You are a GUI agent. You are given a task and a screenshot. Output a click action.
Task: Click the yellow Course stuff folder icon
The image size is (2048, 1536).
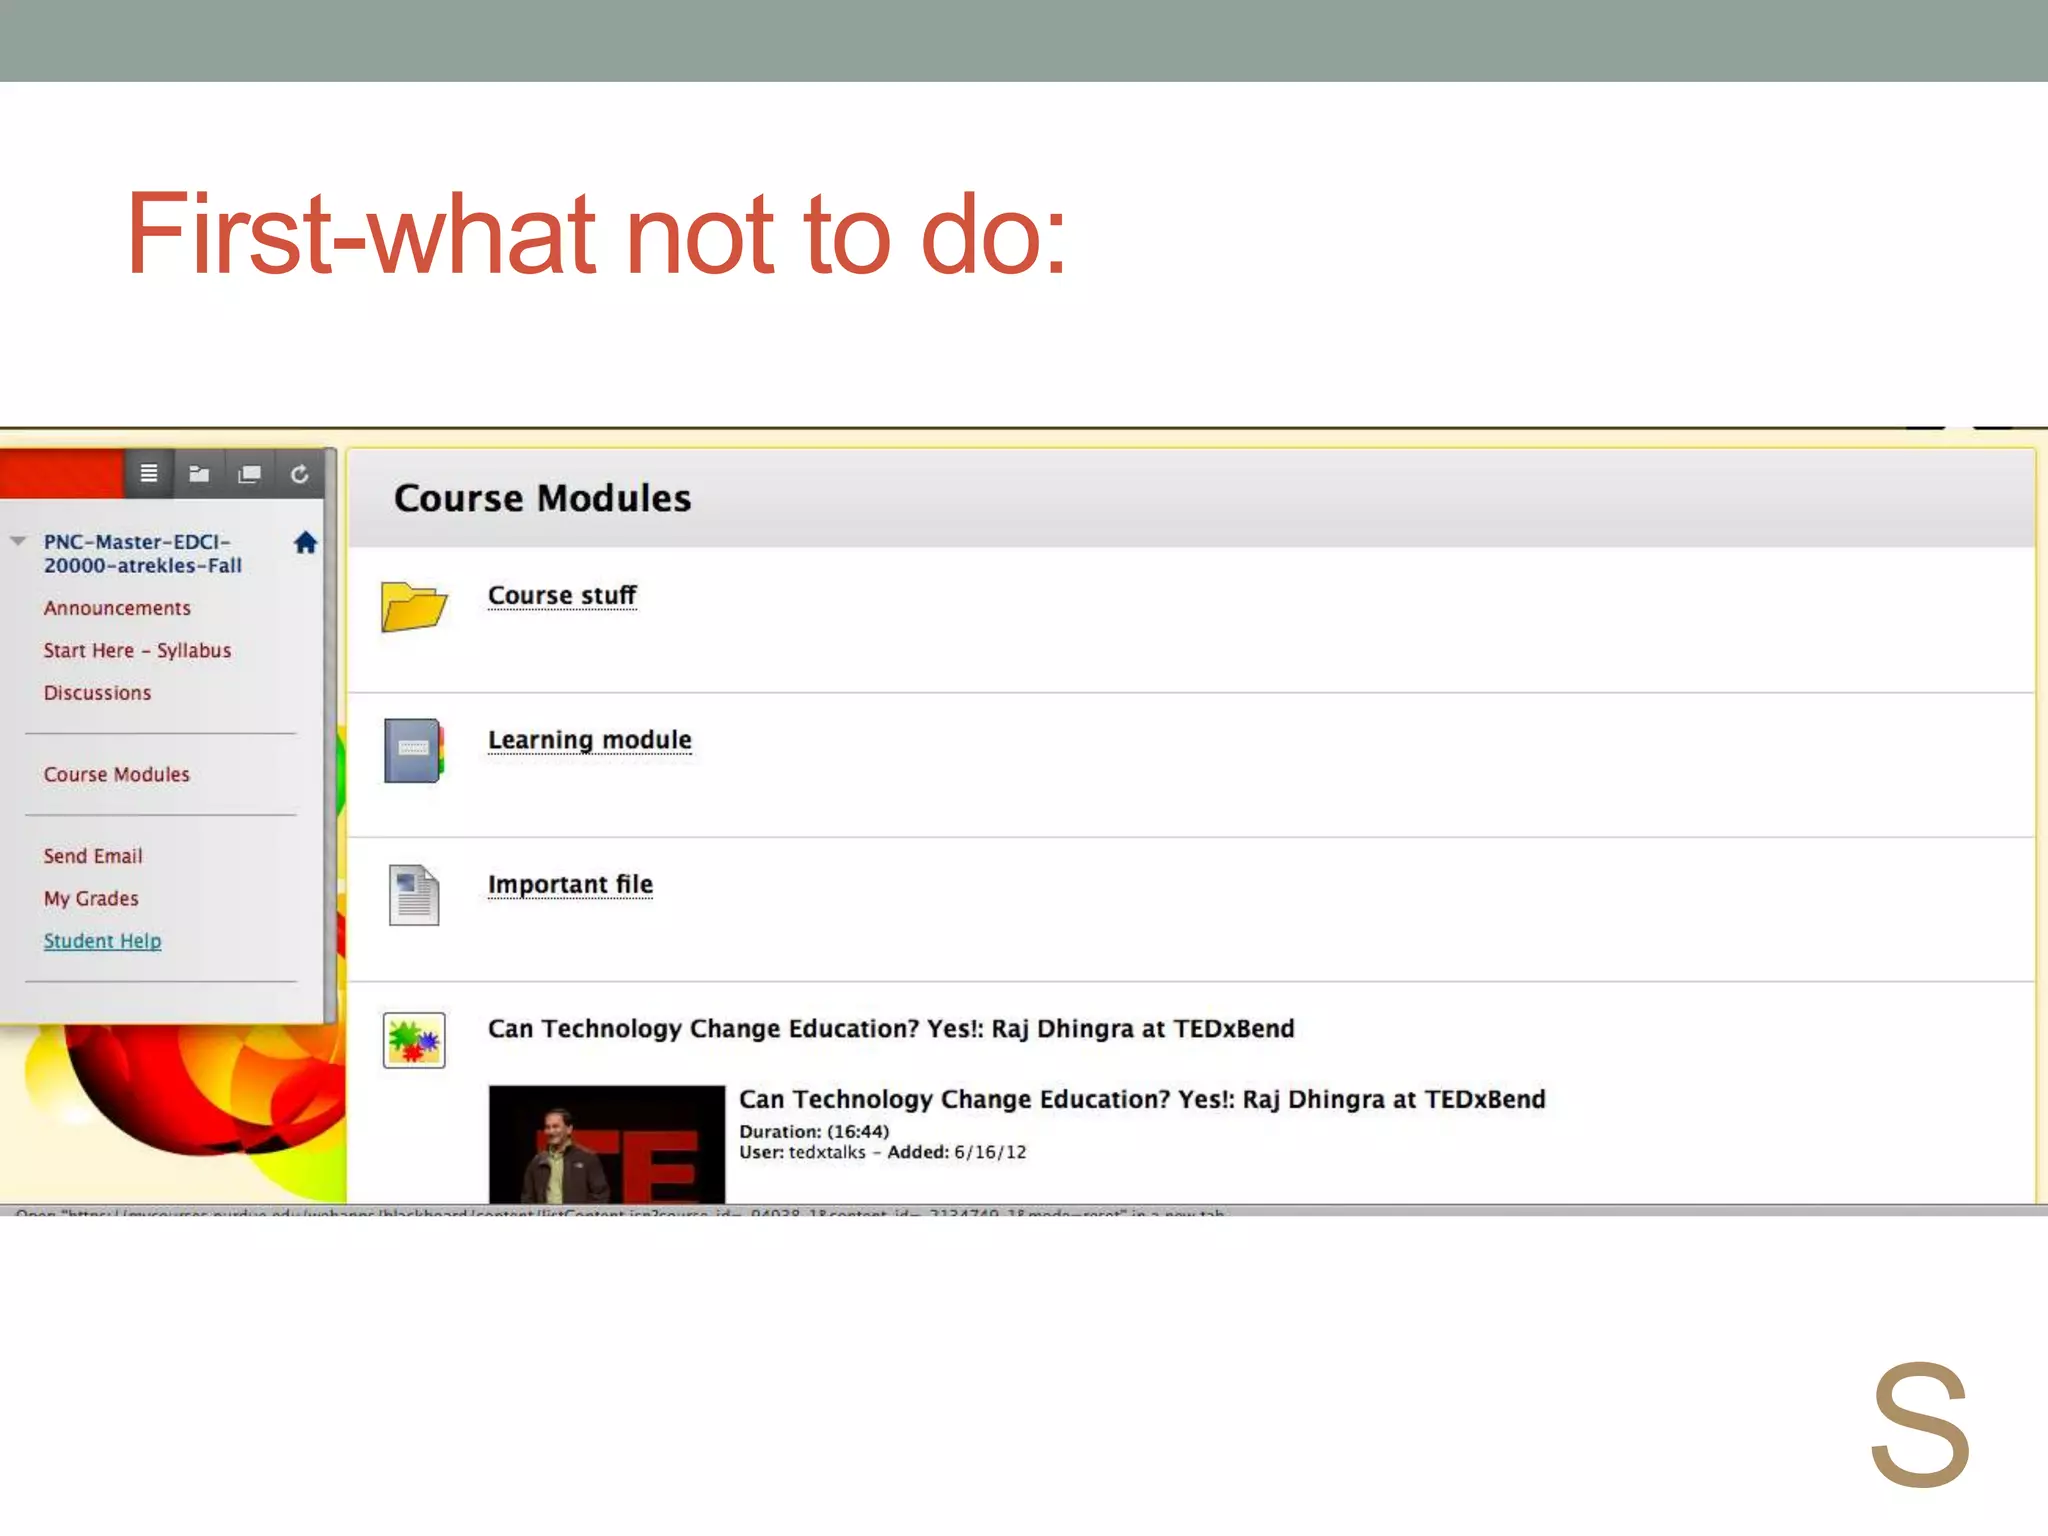[413, 606]
